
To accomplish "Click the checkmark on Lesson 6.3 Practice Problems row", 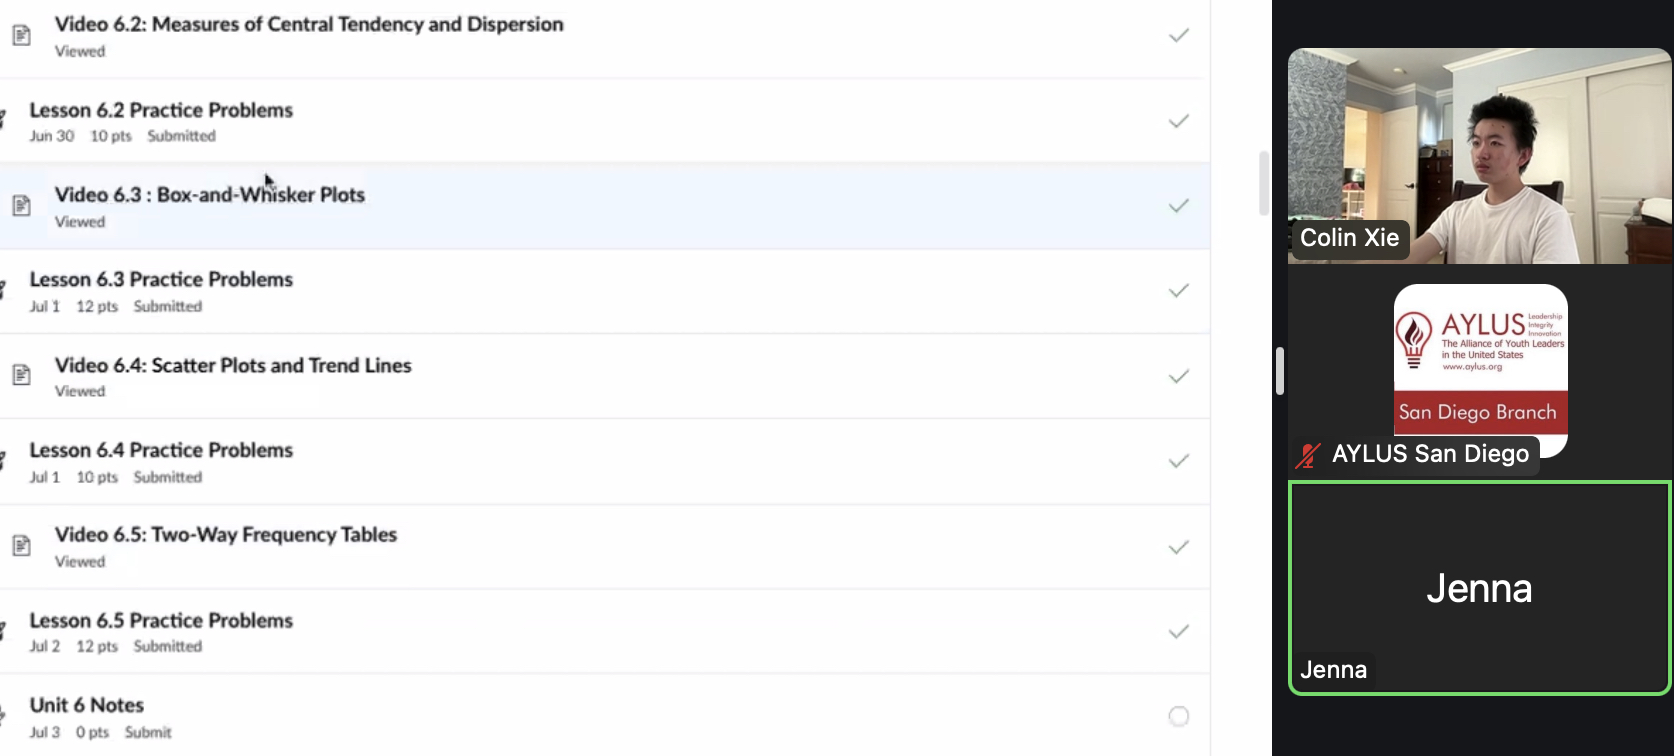I will [1179, 291].
